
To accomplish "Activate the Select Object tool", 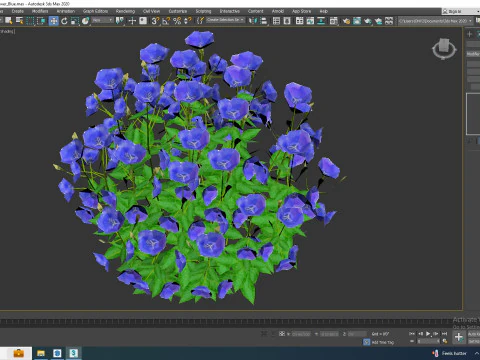I will point(9,21).
